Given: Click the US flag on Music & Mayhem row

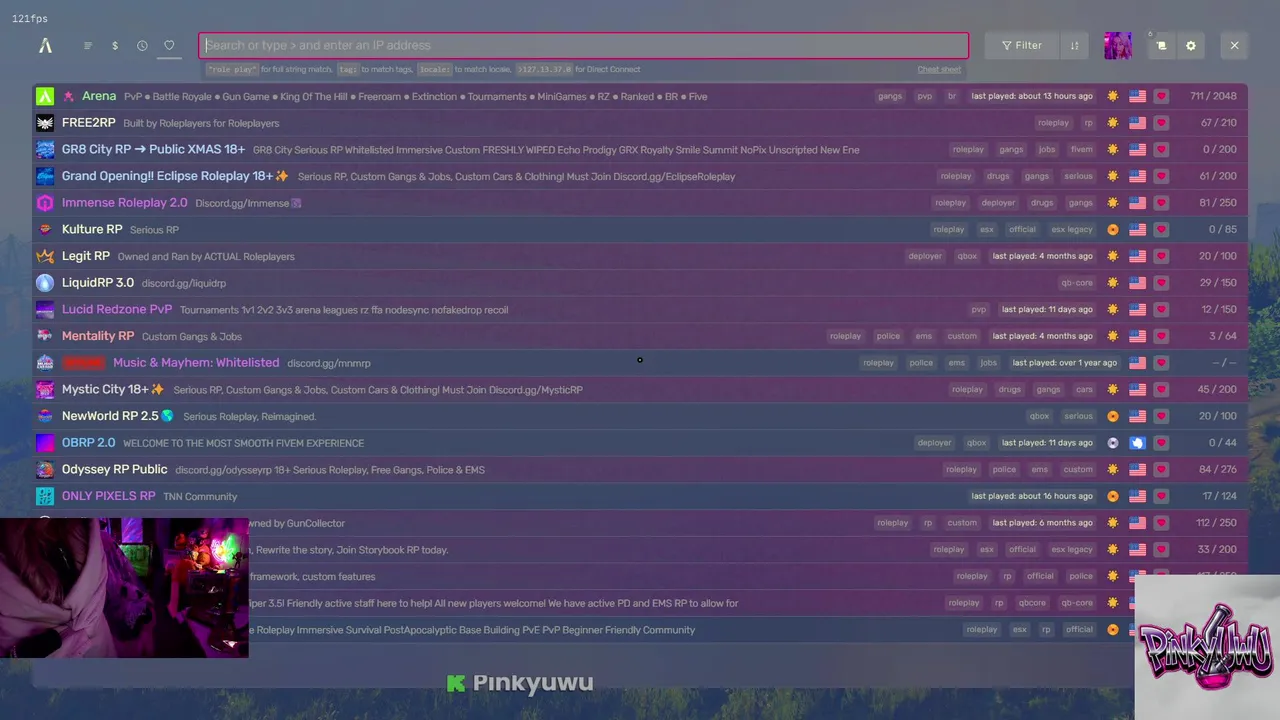Looking at the screenshot, I should [x=1137, y=363].
